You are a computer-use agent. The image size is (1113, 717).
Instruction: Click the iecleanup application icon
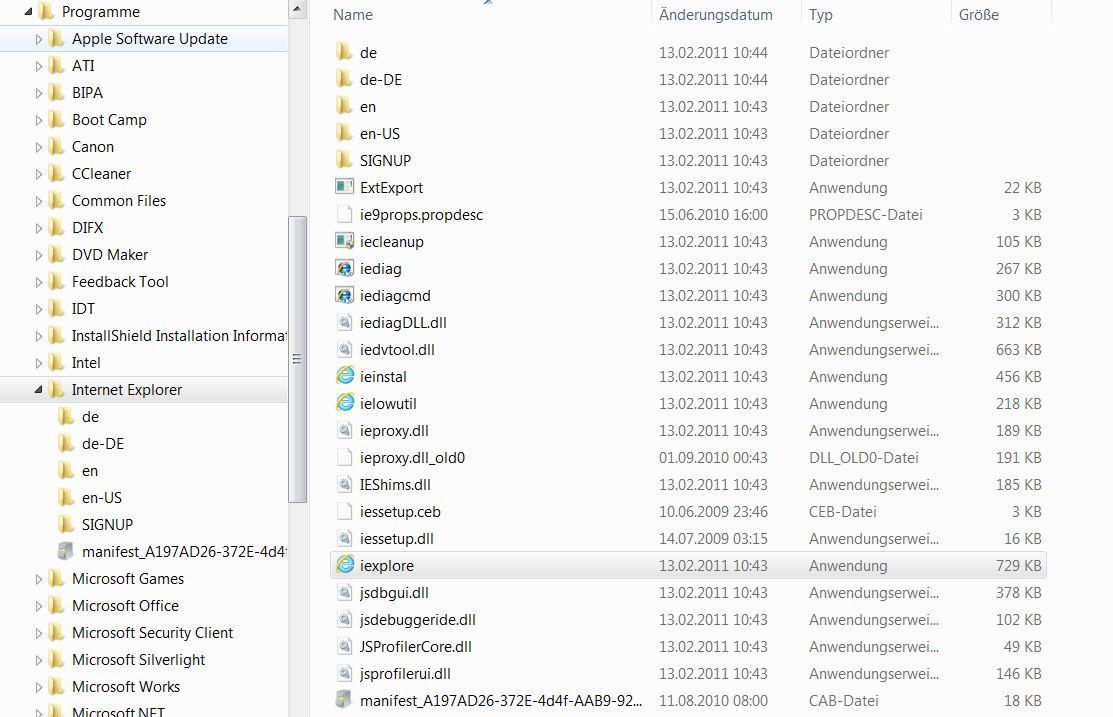tap(345, 241)
